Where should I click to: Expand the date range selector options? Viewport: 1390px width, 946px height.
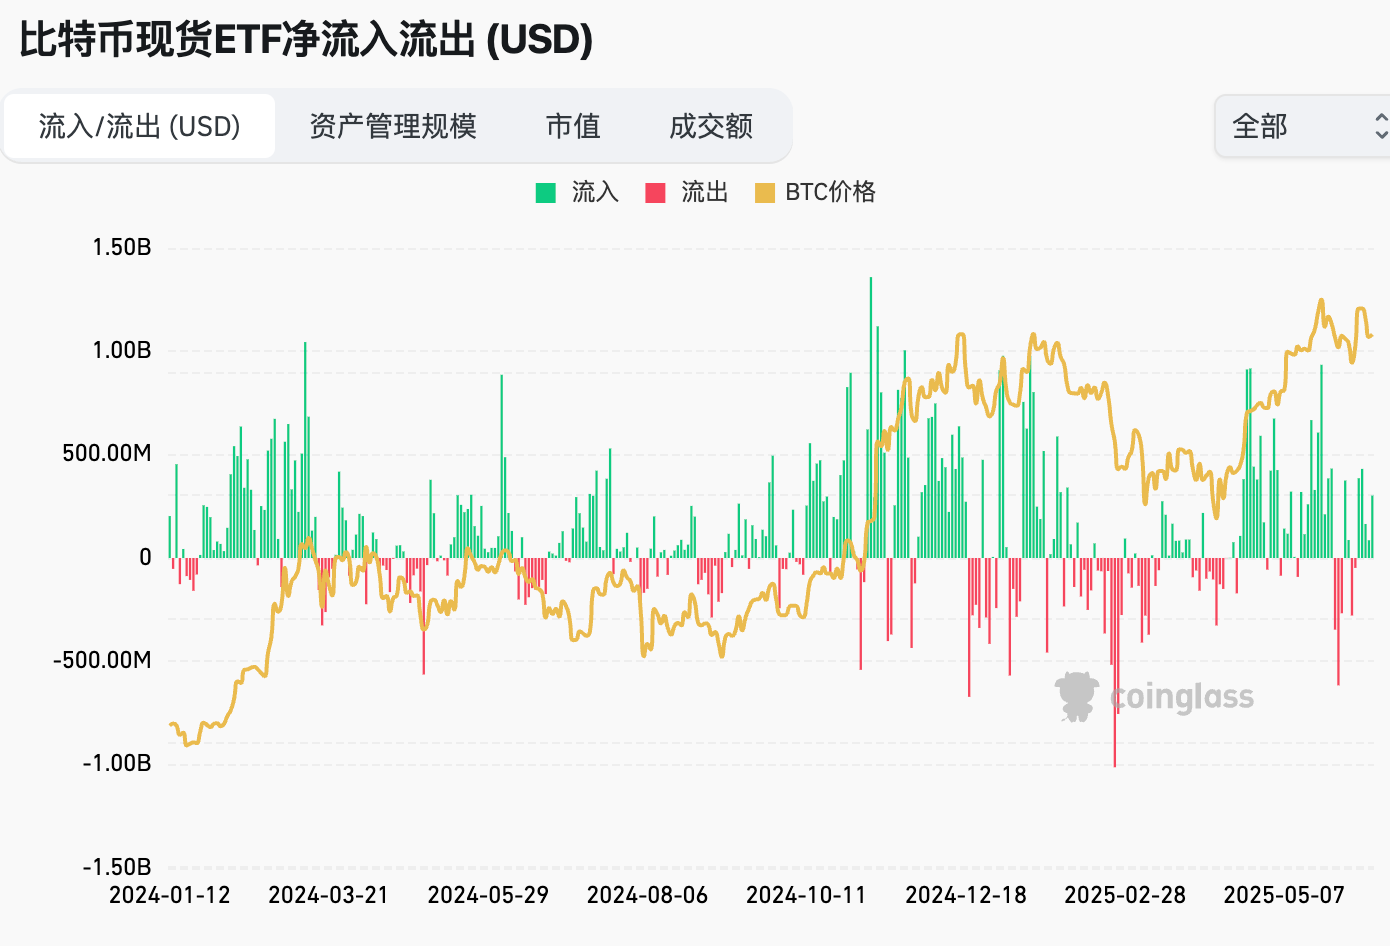[1300, 126]
